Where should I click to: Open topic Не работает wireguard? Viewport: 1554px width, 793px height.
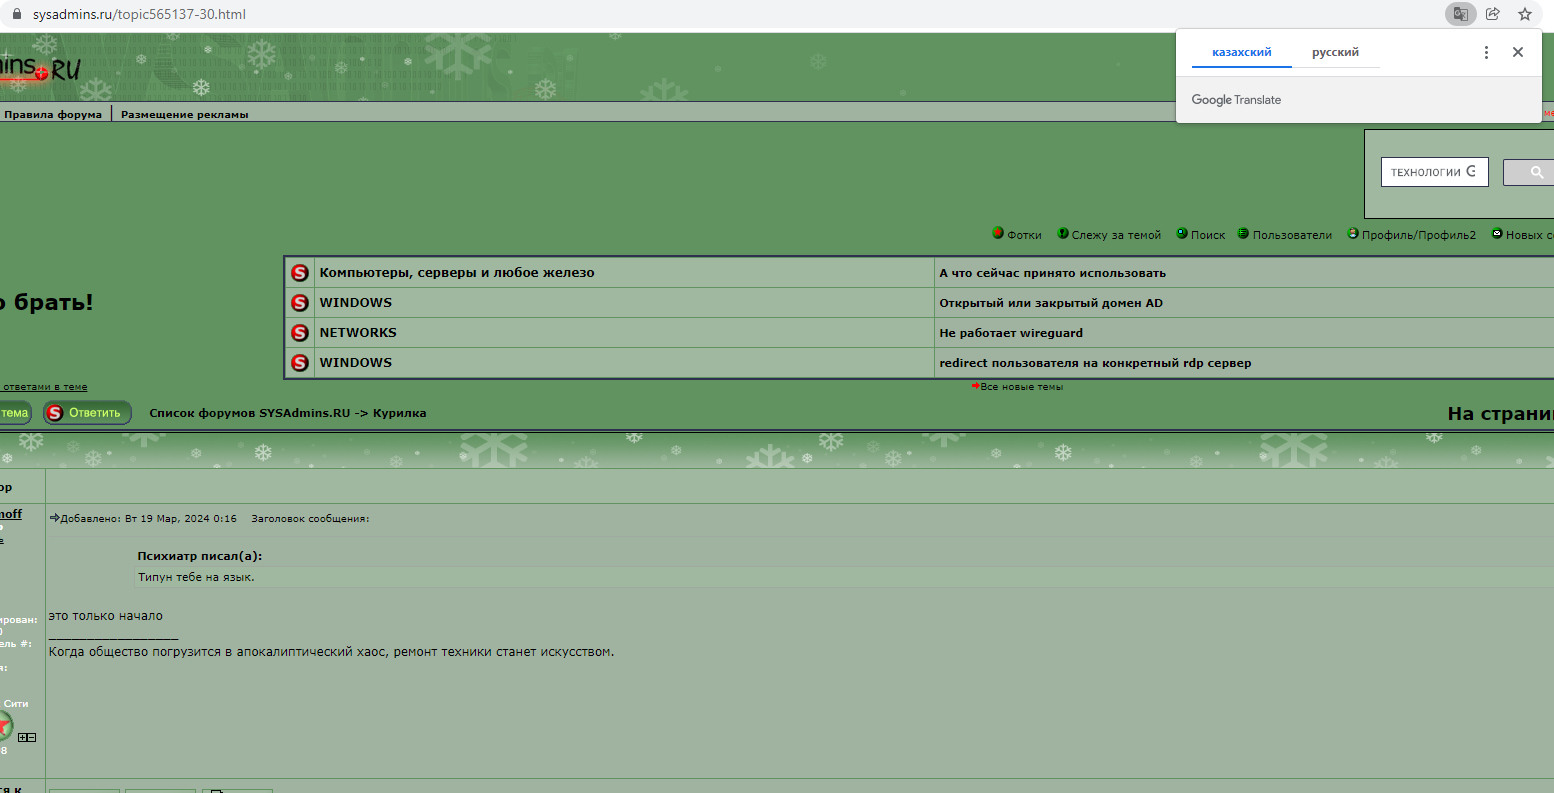1011,333
